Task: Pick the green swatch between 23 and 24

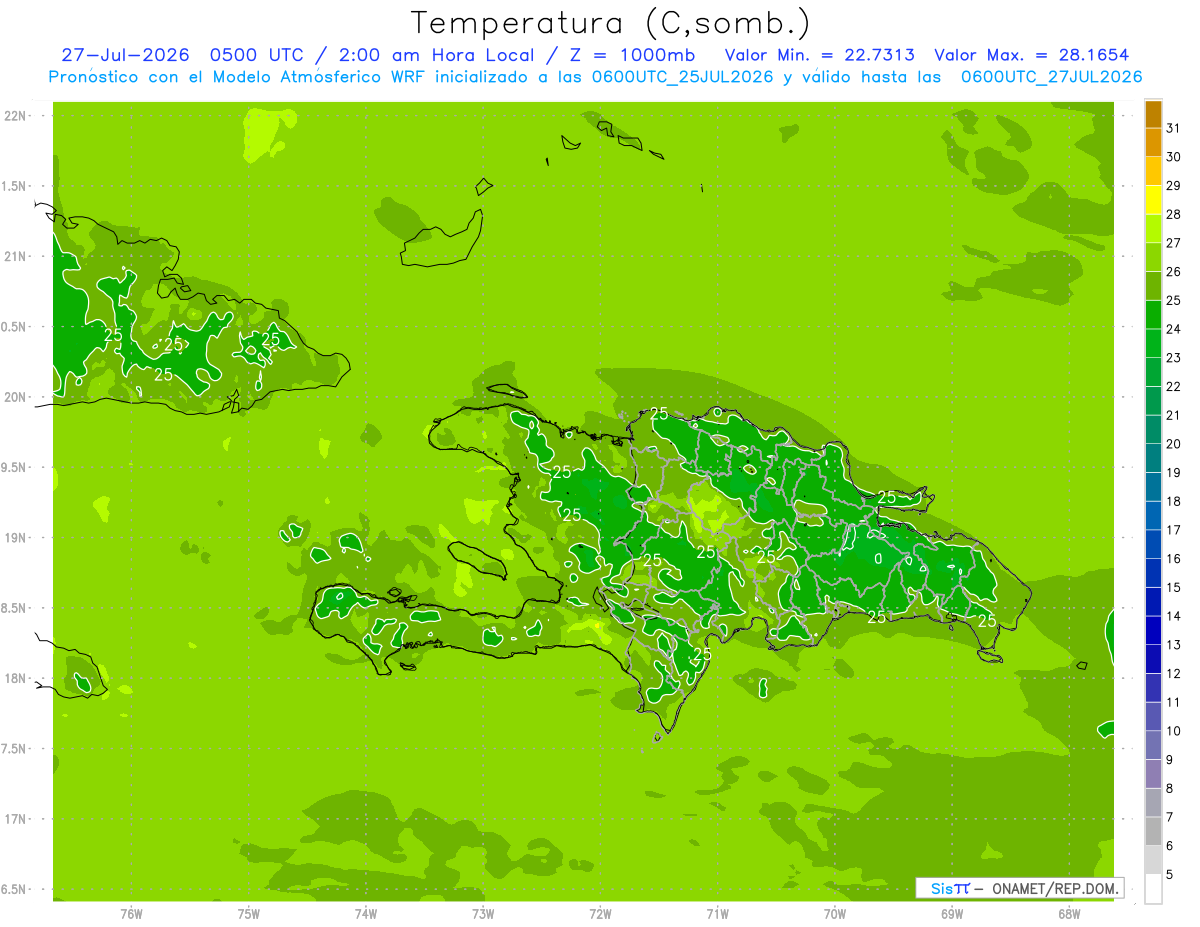Action: pyautogui.click(x=1153, y=344)
